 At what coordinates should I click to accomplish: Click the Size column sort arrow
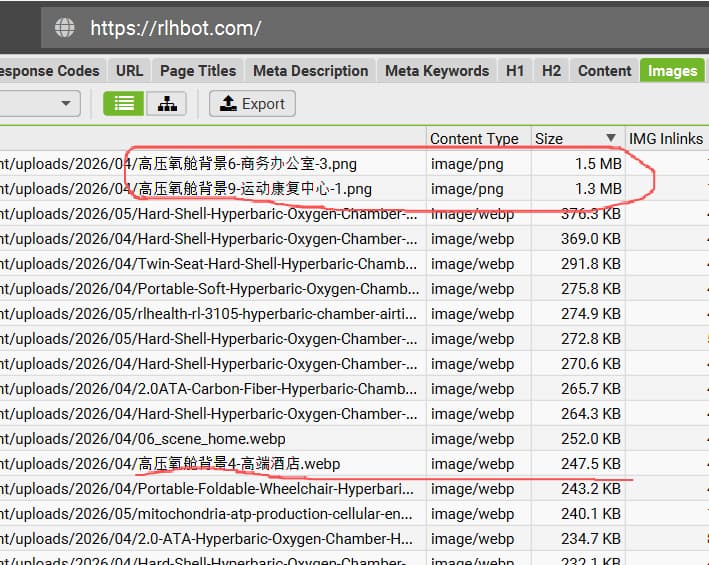tap(610, 138)
